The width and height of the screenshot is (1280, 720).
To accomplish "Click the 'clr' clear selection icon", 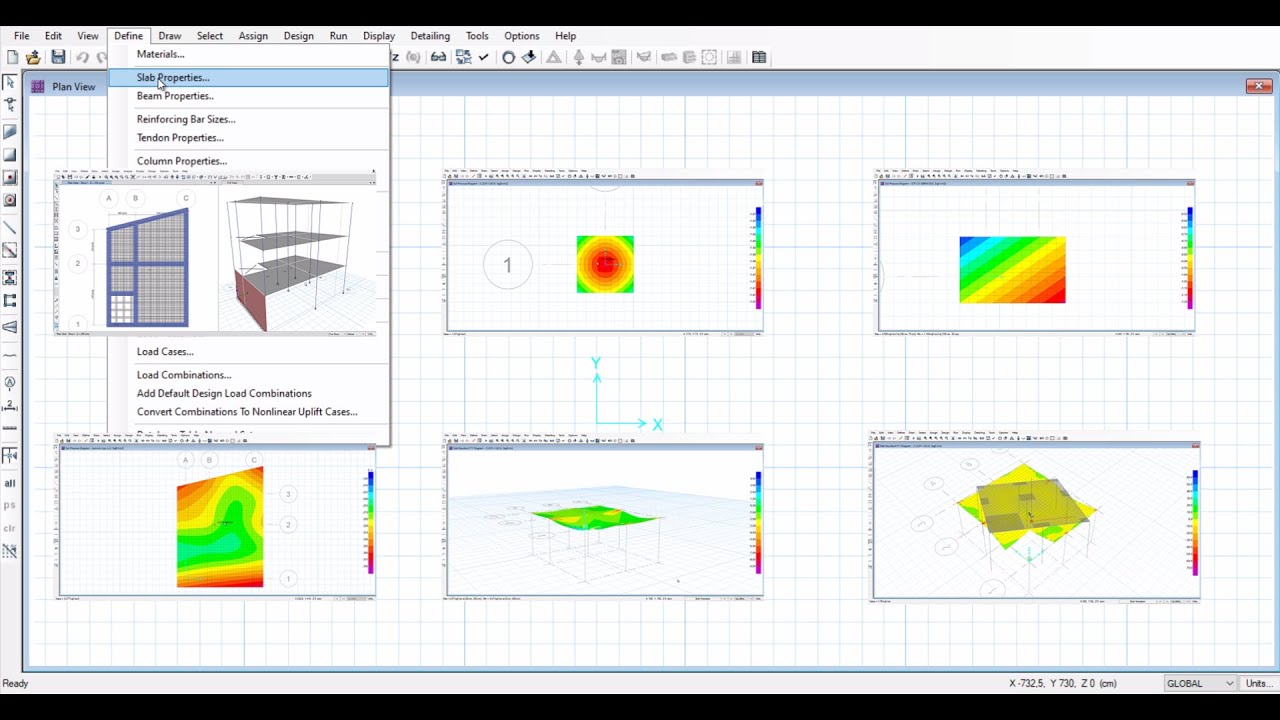I will click(x=10, y=529).
